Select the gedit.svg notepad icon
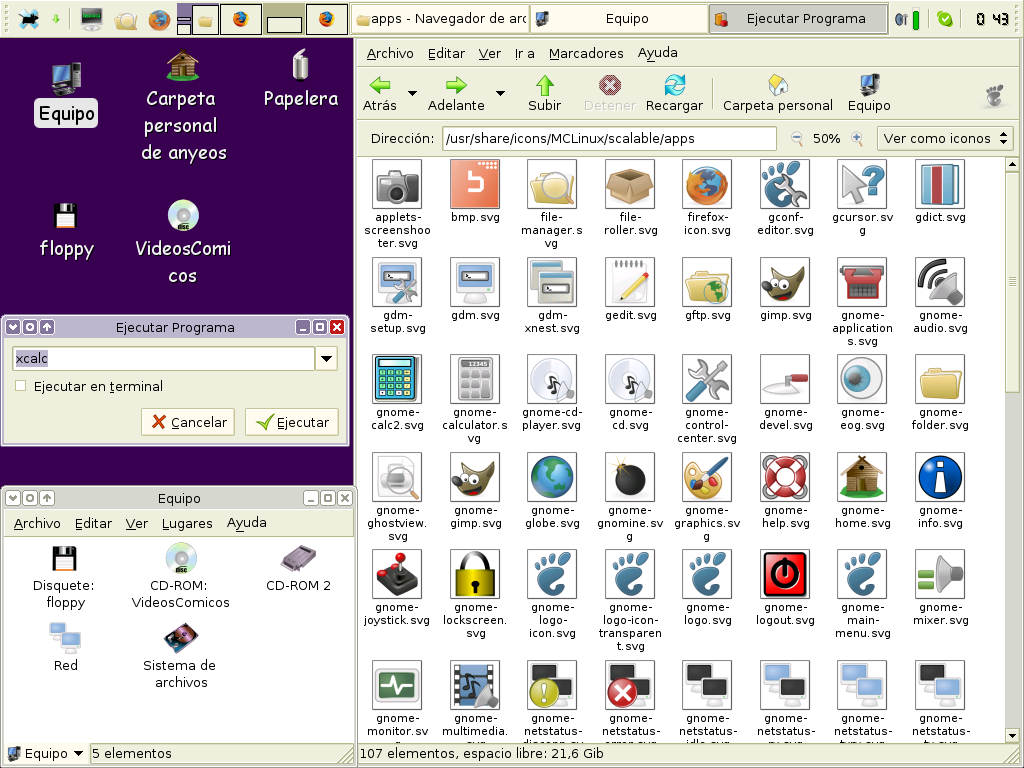Image resolution: width=1024 pixels, height=768 pixels. pyautogui.click(x=630, y=282)
